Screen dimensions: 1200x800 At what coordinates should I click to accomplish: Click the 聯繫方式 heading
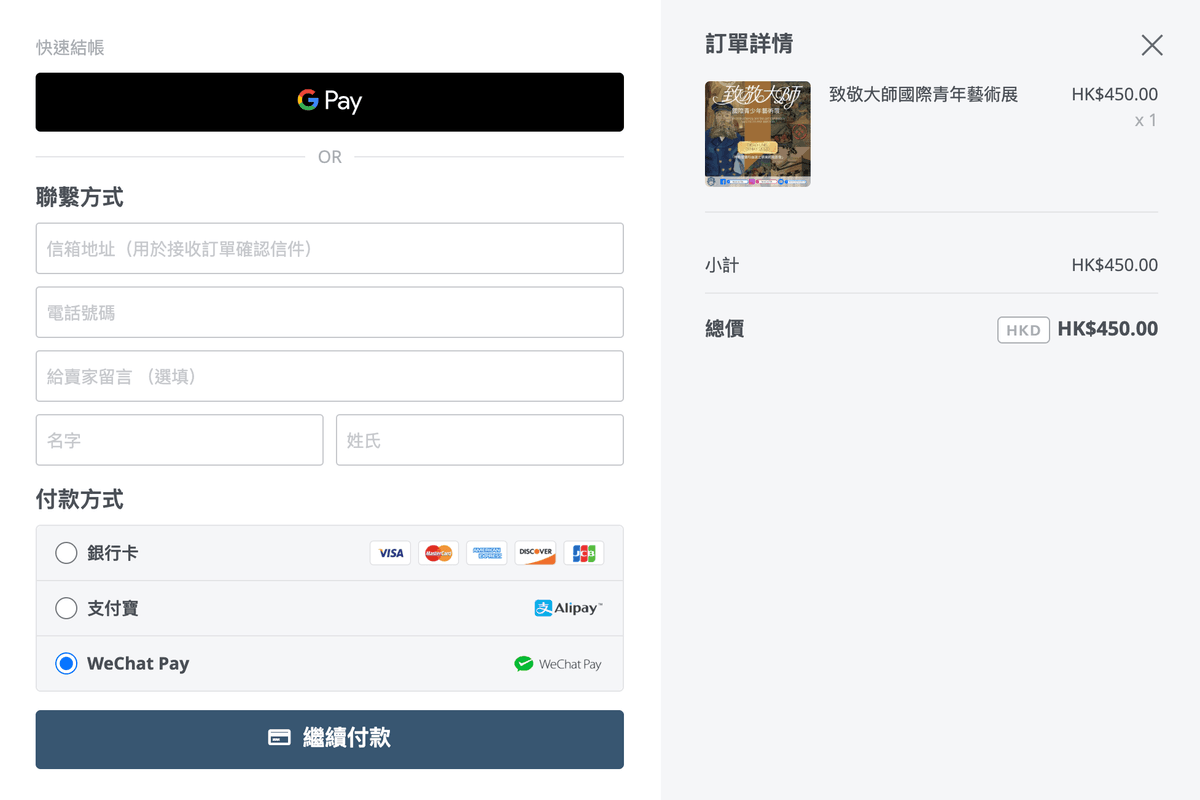click(80, 197)
